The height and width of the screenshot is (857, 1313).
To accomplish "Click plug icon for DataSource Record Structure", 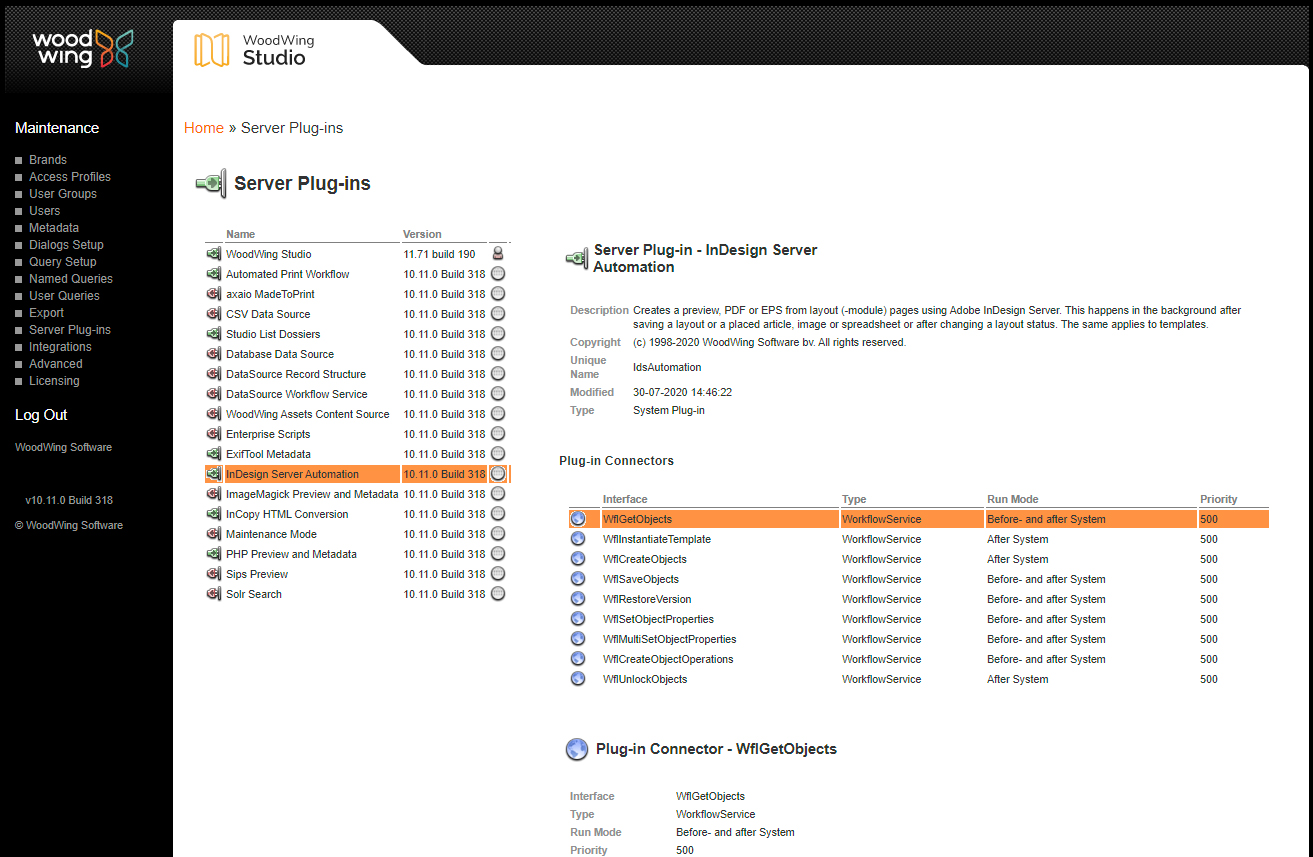I will pyautogui.click(x=213, y=374).
